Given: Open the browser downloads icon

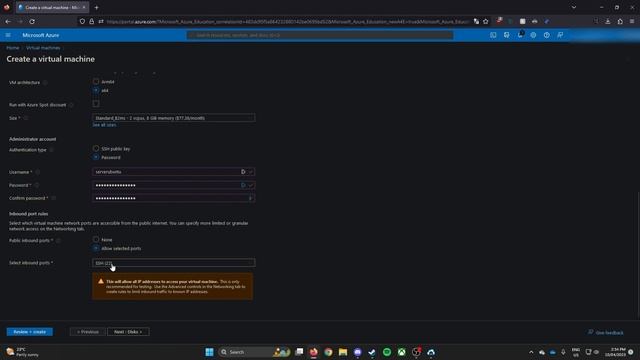Looking at the screenshot, I should (x=608, y=21).
